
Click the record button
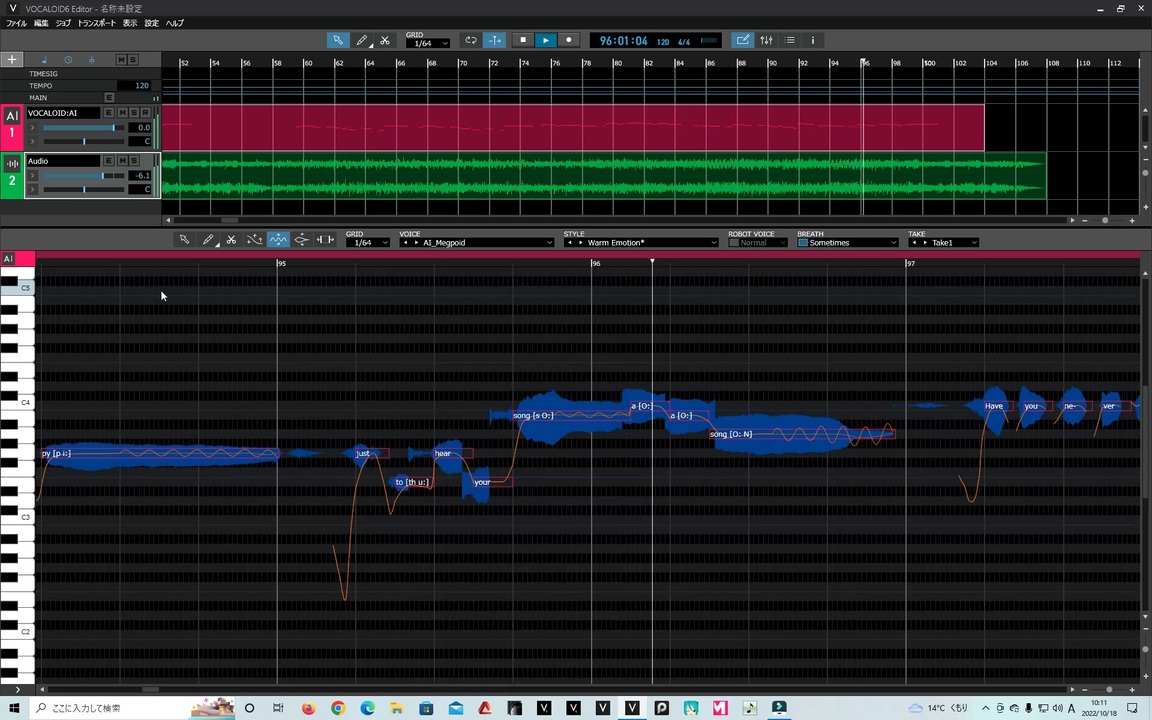click(569, 40)
